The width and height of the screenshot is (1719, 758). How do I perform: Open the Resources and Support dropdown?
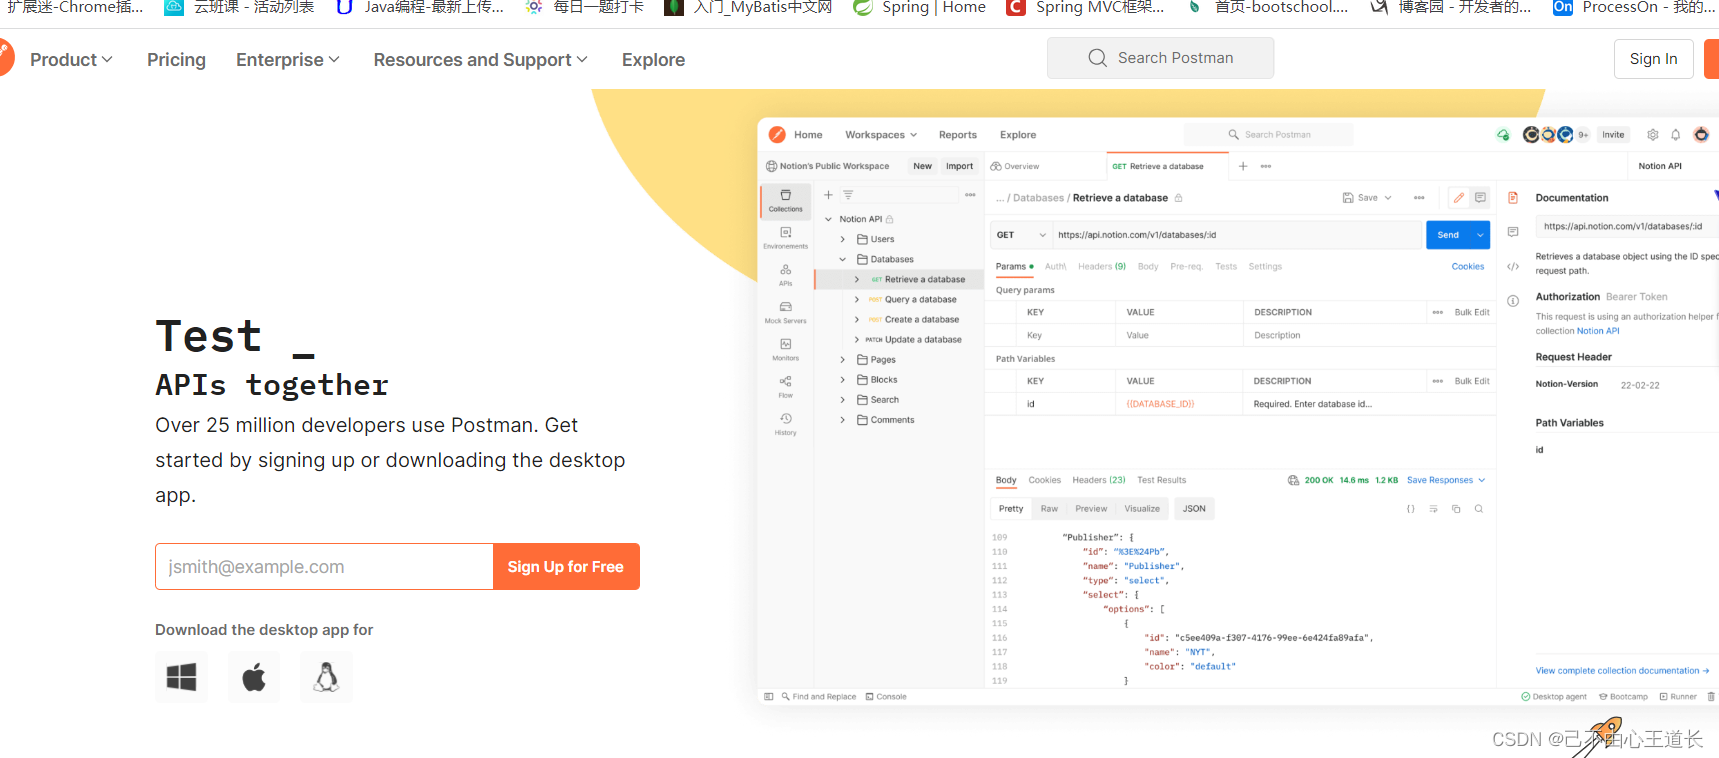point(480,60)
